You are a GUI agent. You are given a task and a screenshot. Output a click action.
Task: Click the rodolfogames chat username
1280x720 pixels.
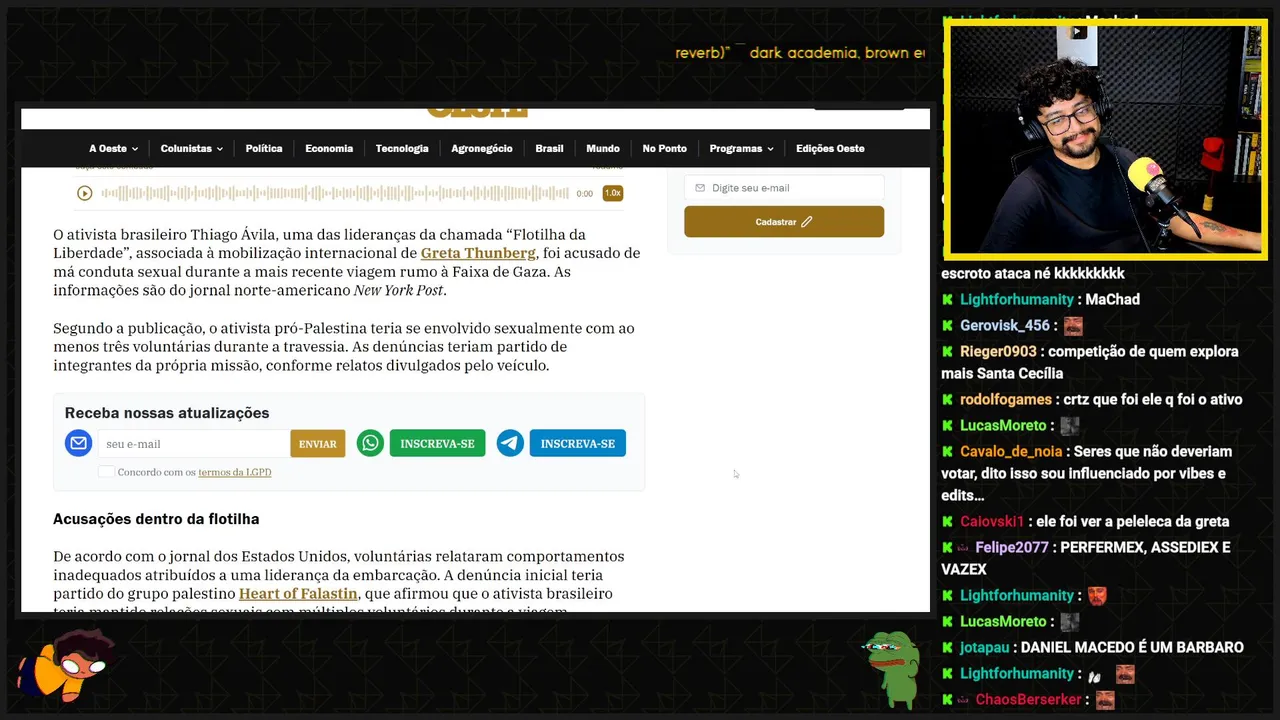point(1006,399)
